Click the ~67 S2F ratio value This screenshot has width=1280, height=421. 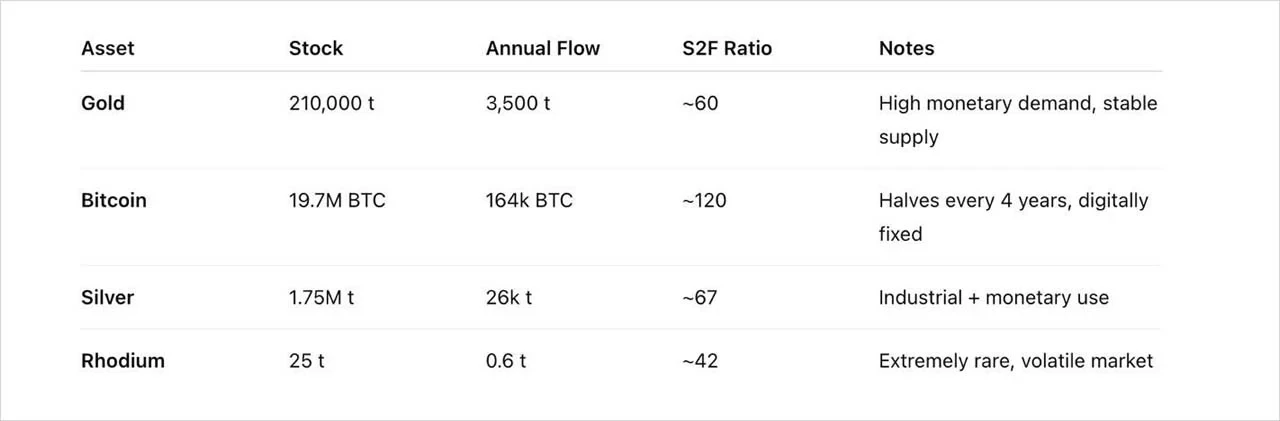[699, 297]
